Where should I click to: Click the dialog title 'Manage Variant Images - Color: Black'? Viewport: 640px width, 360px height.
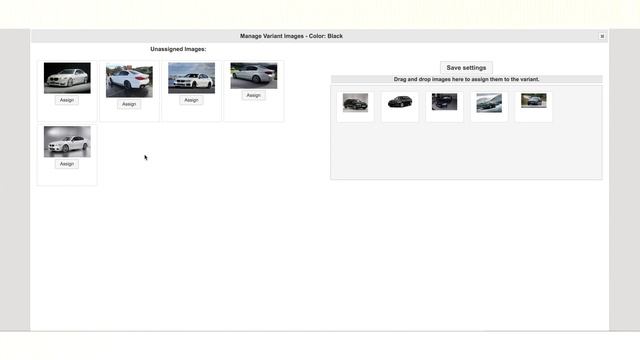(291, 36)
